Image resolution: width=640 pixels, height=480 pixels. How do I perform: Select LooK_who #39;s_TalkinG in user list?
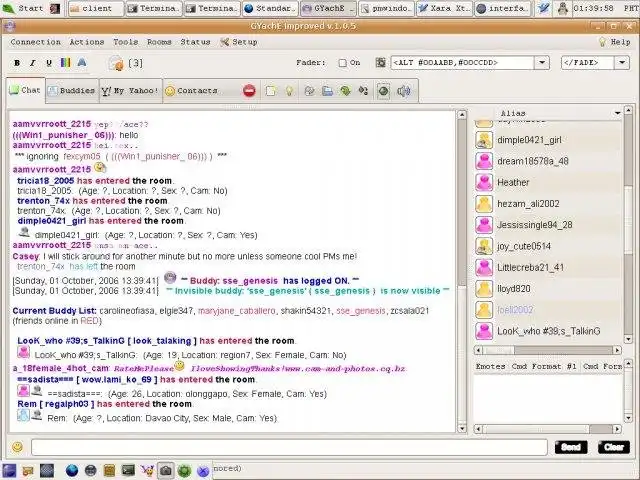point(547,331)
